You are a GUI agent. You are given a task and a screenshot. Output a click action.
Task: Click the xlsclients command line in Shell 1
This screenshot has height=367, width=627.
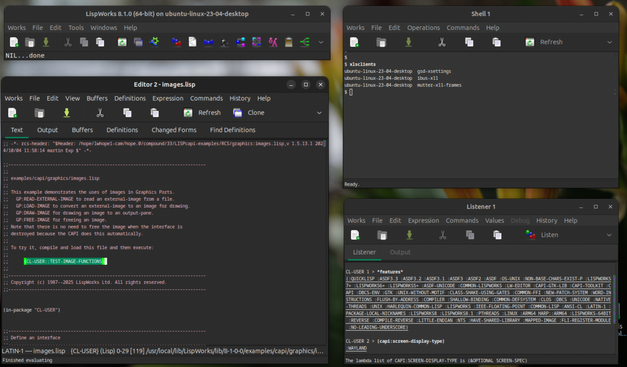click(360, 64)
